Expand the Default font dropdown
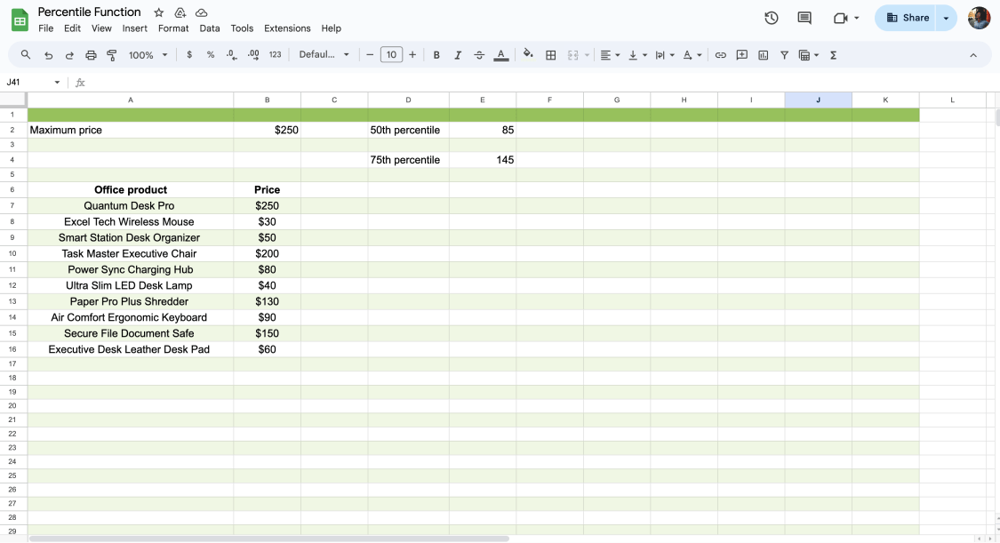This screenshot has width=1000, height=543. point(324,55)
